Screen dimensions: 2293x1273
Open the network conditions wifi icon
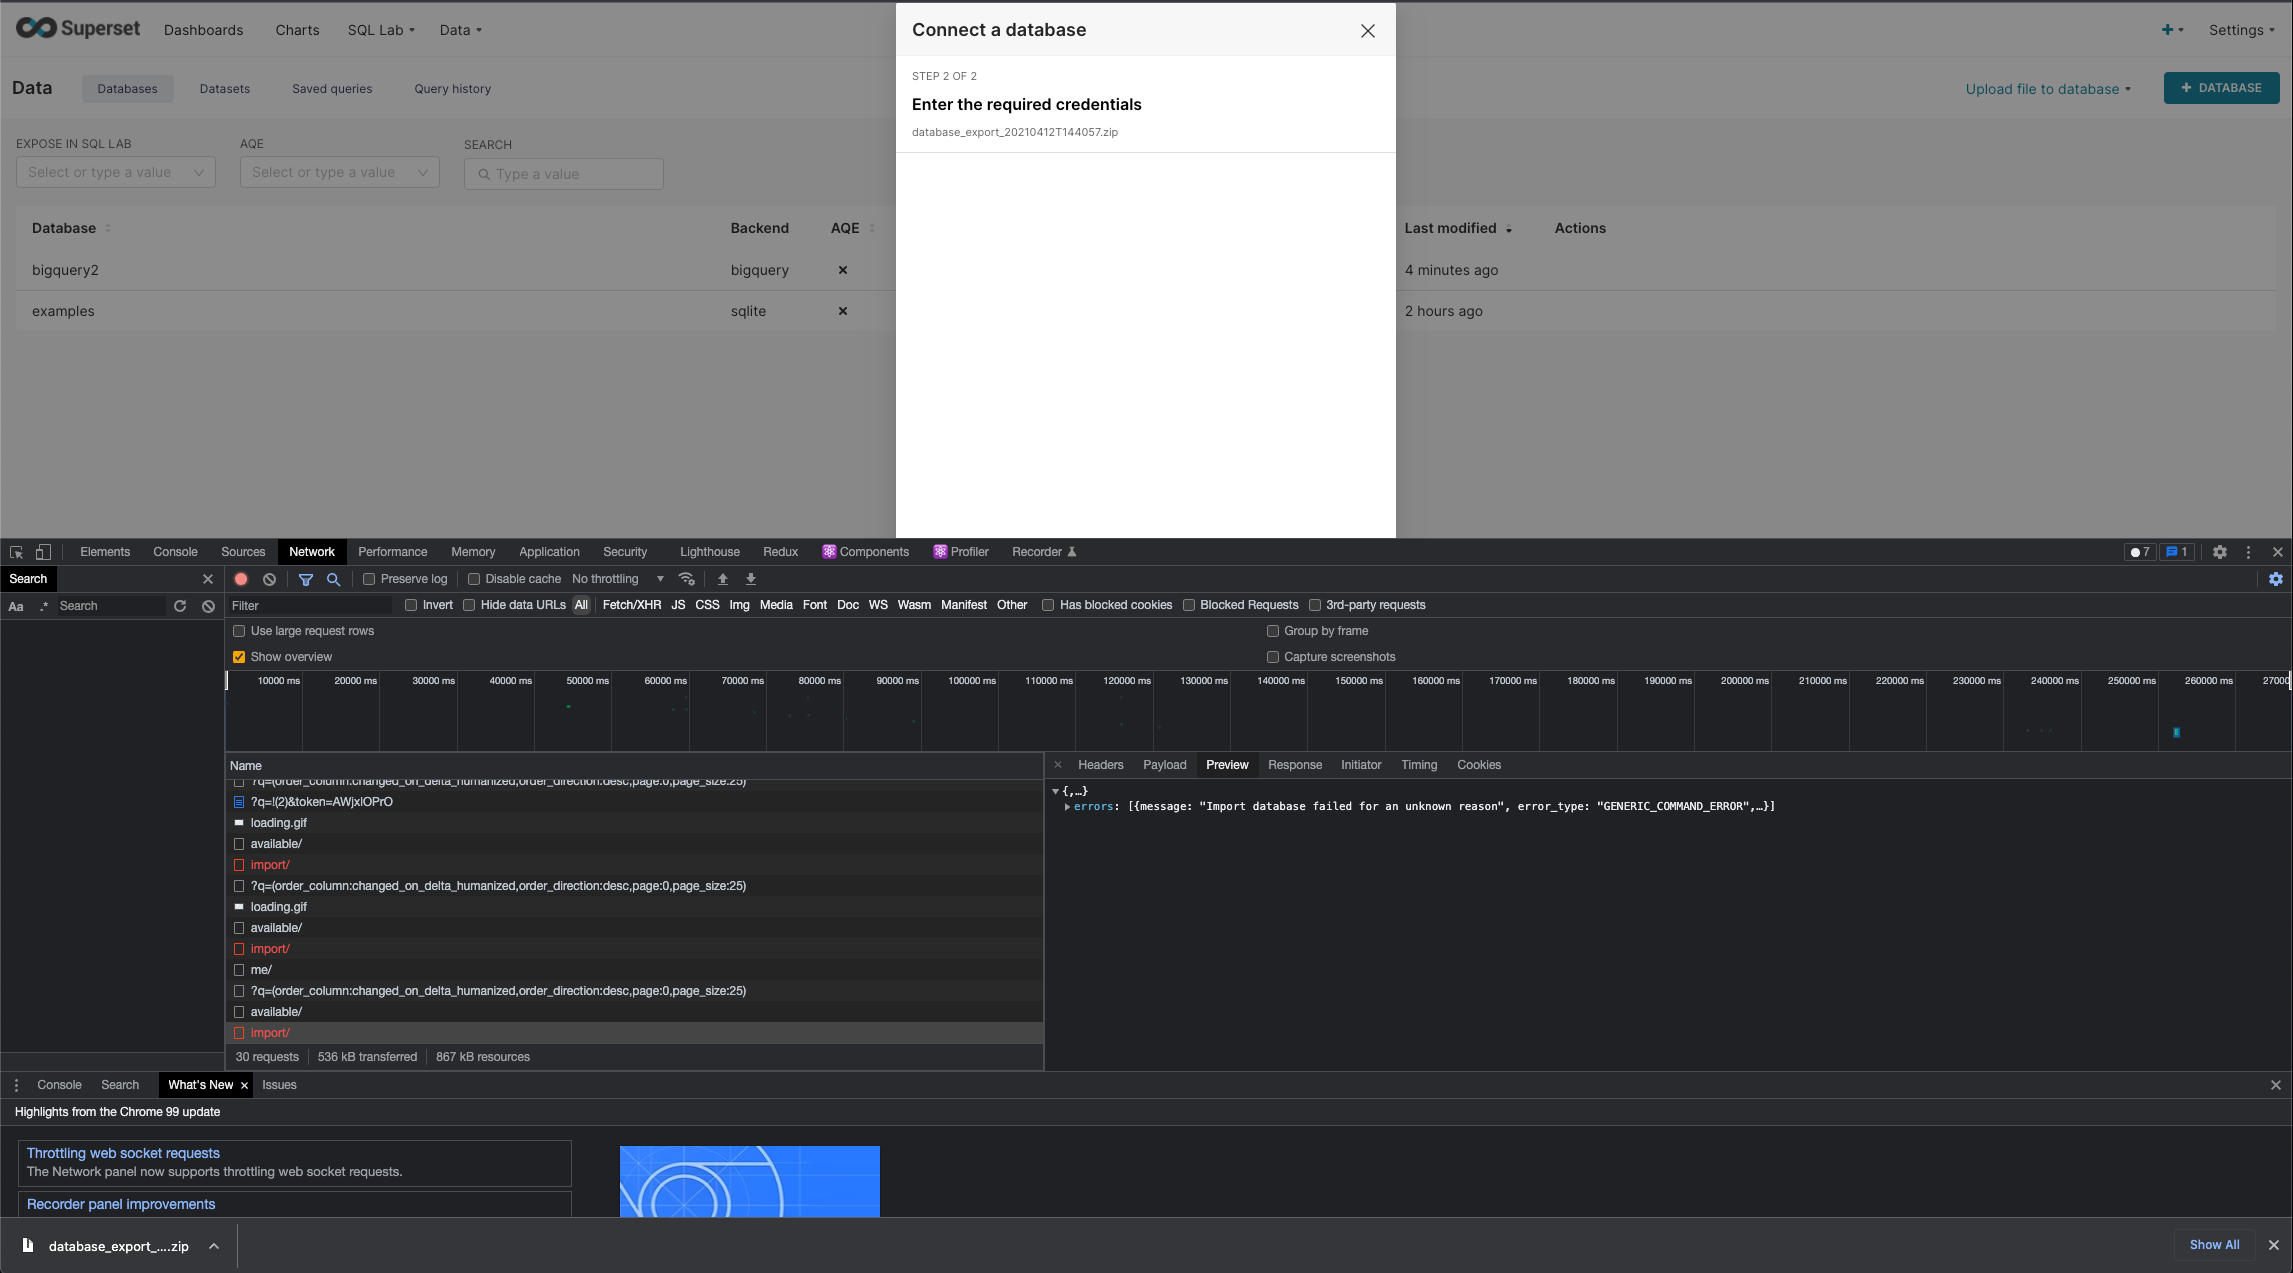pos(686,579)
